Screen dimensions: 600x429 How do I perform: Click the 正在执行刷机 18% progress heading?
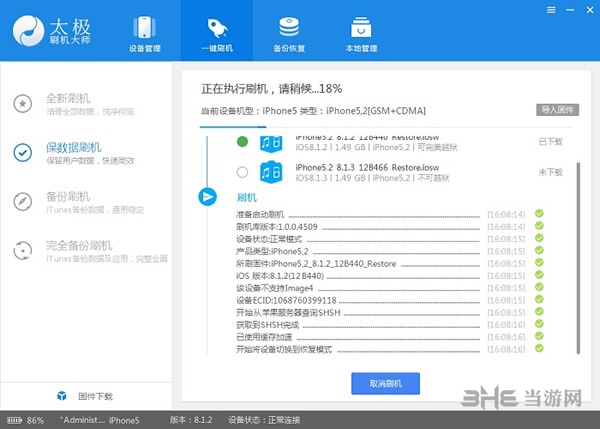click(272, 89)
